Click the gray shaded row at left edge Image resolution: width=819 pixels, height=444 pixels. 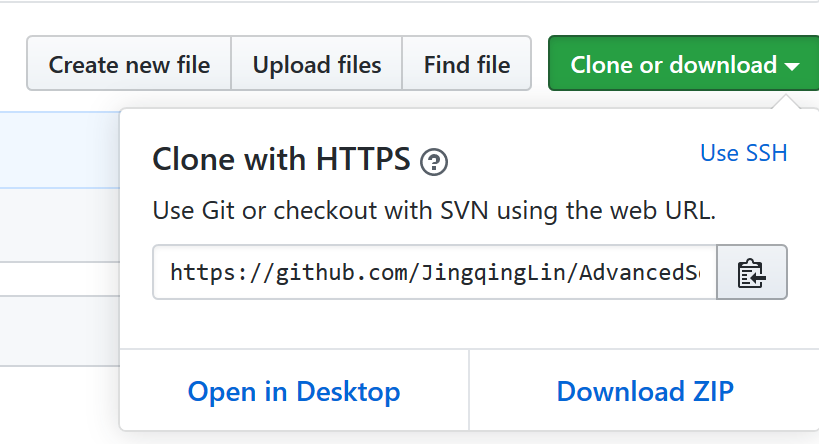click(60, 331)
